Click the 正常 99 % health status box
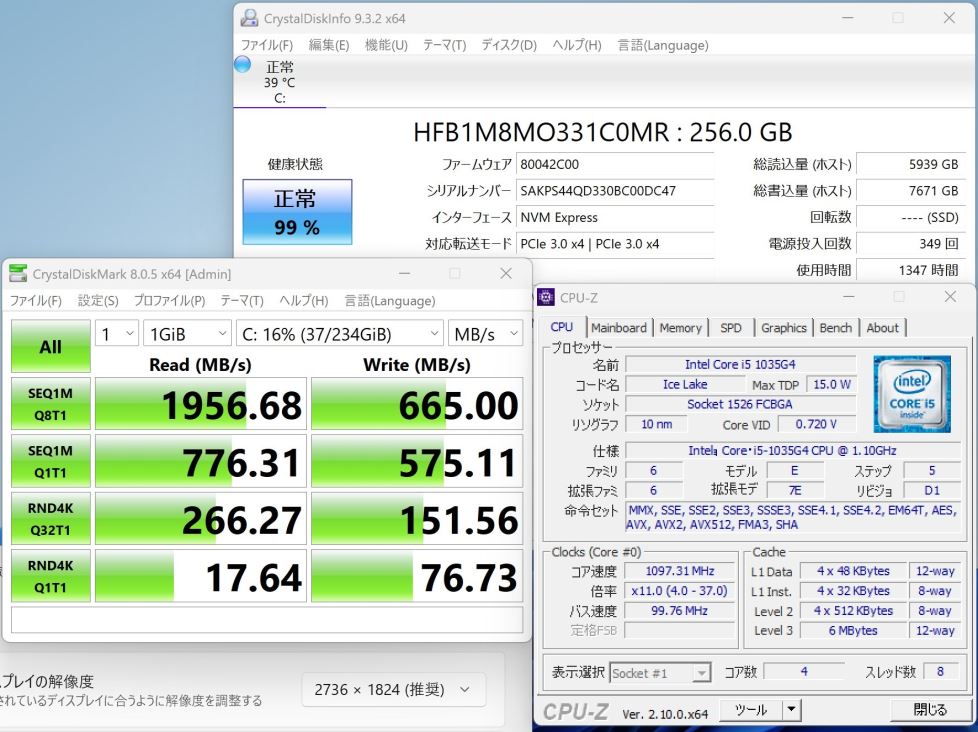The height and width of the screenshot is (732, 978). click(x=297, y=212)
